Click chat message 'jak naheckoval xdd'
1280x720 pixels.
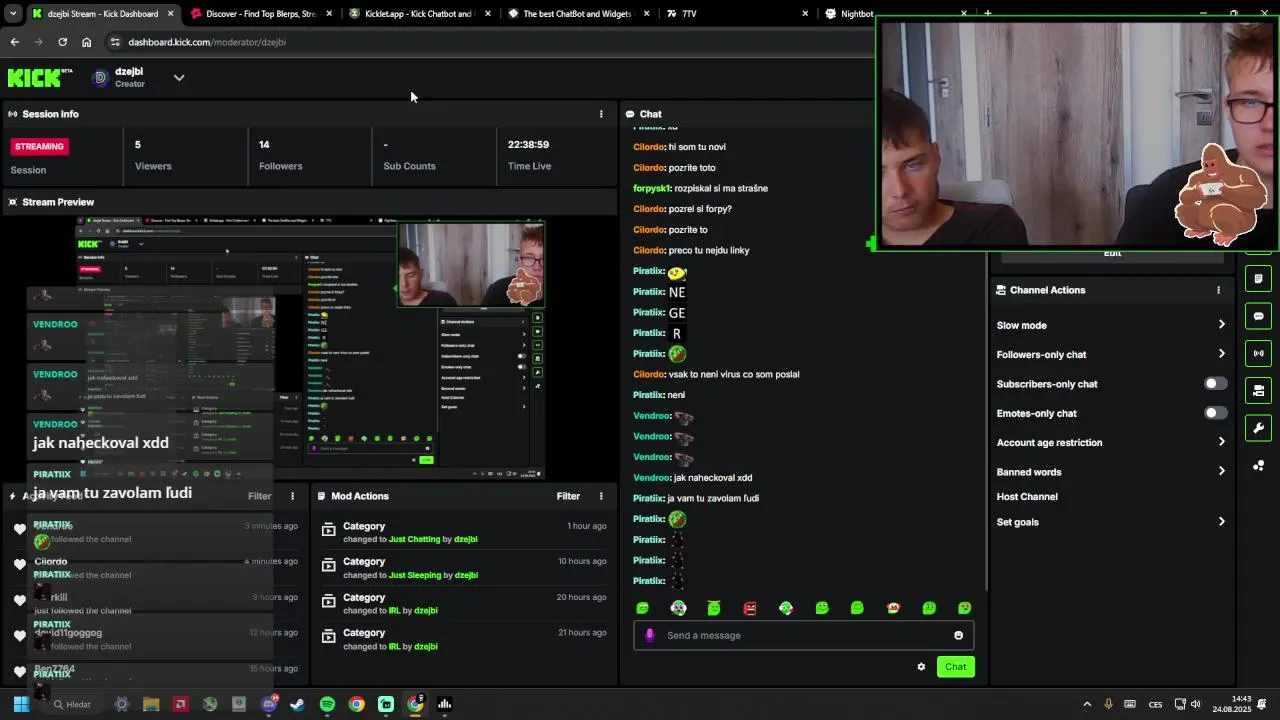pos(713,478)
